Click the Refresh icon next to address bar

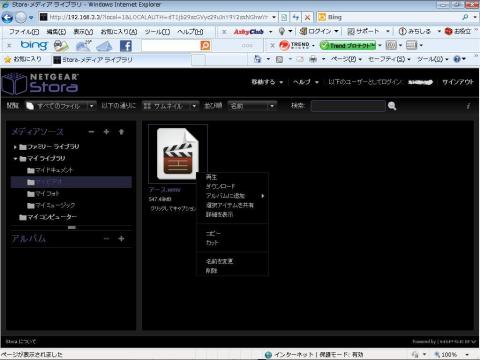tap(295, 17)
